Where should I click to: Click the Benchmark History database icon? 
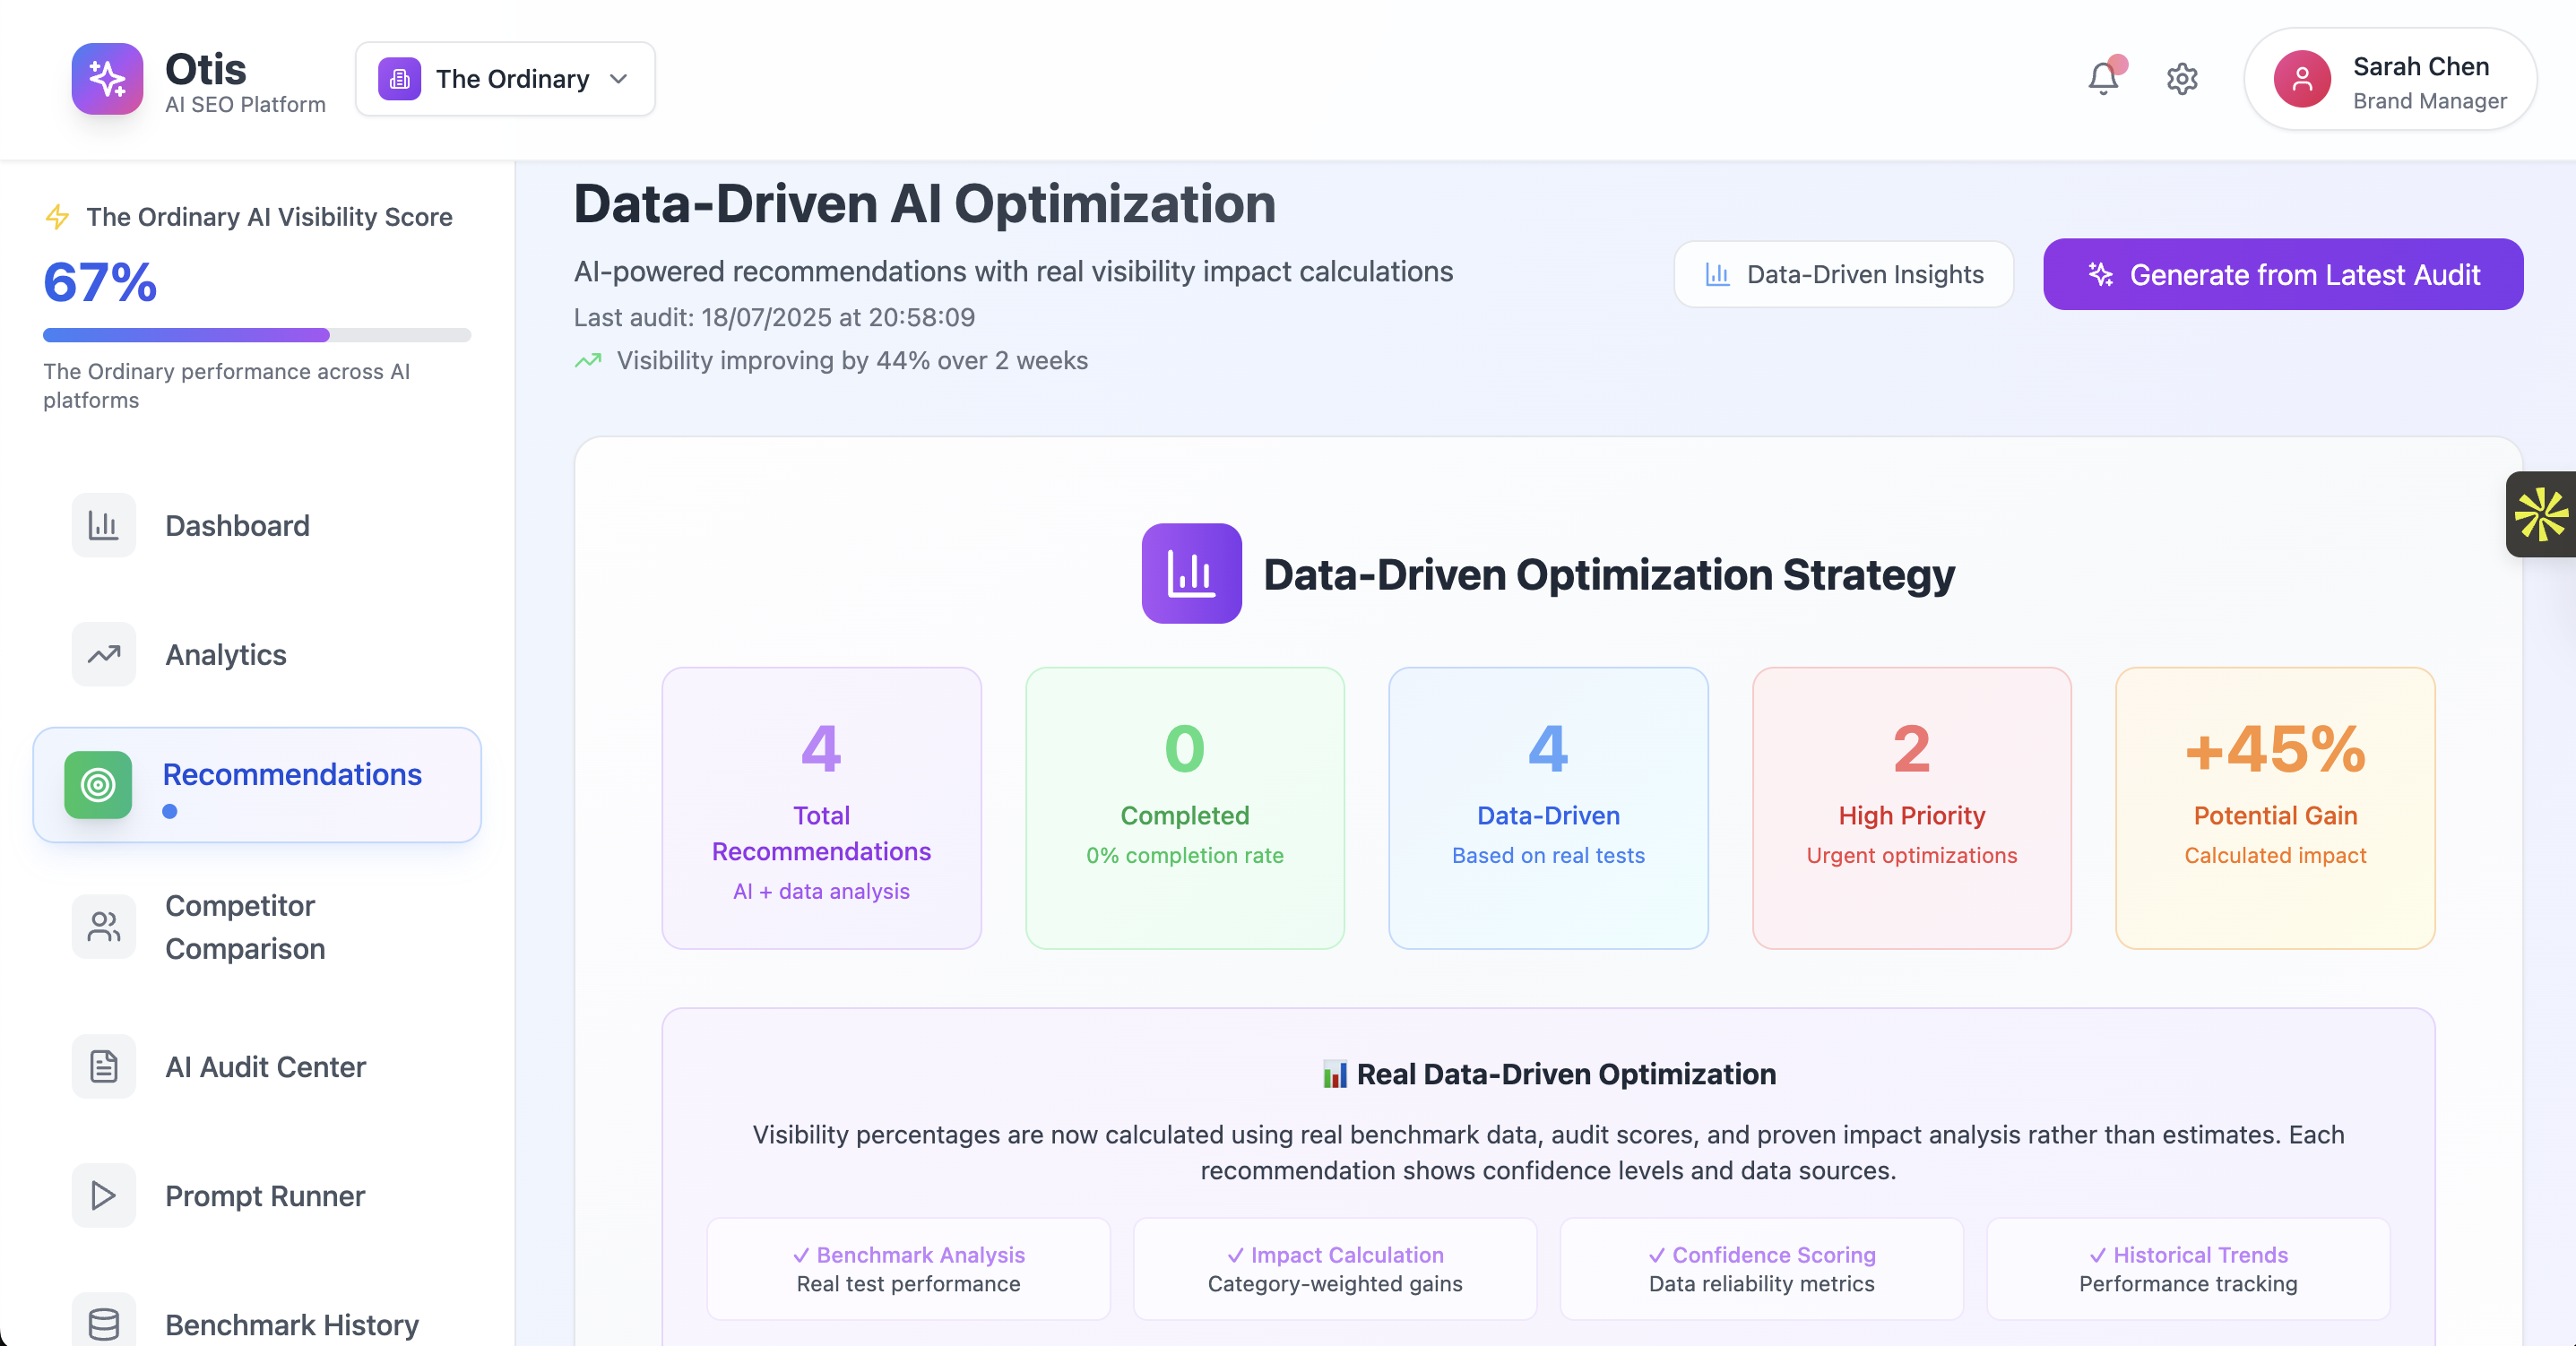[103, 1323]
